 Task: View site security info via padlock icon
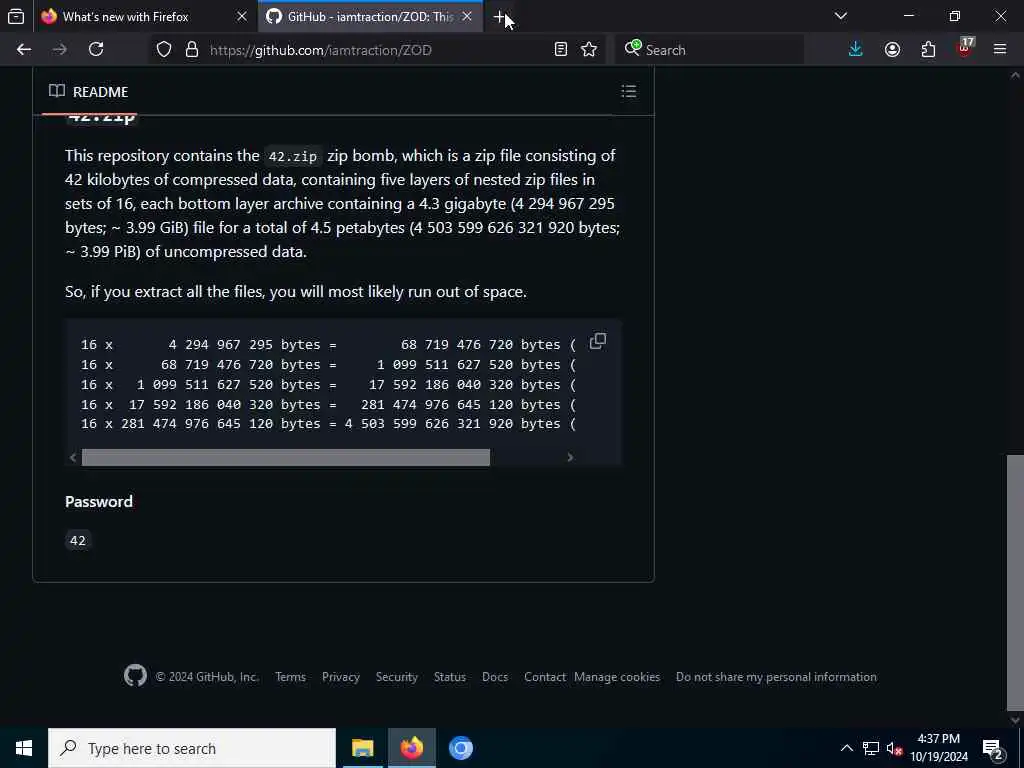[191, 50]
